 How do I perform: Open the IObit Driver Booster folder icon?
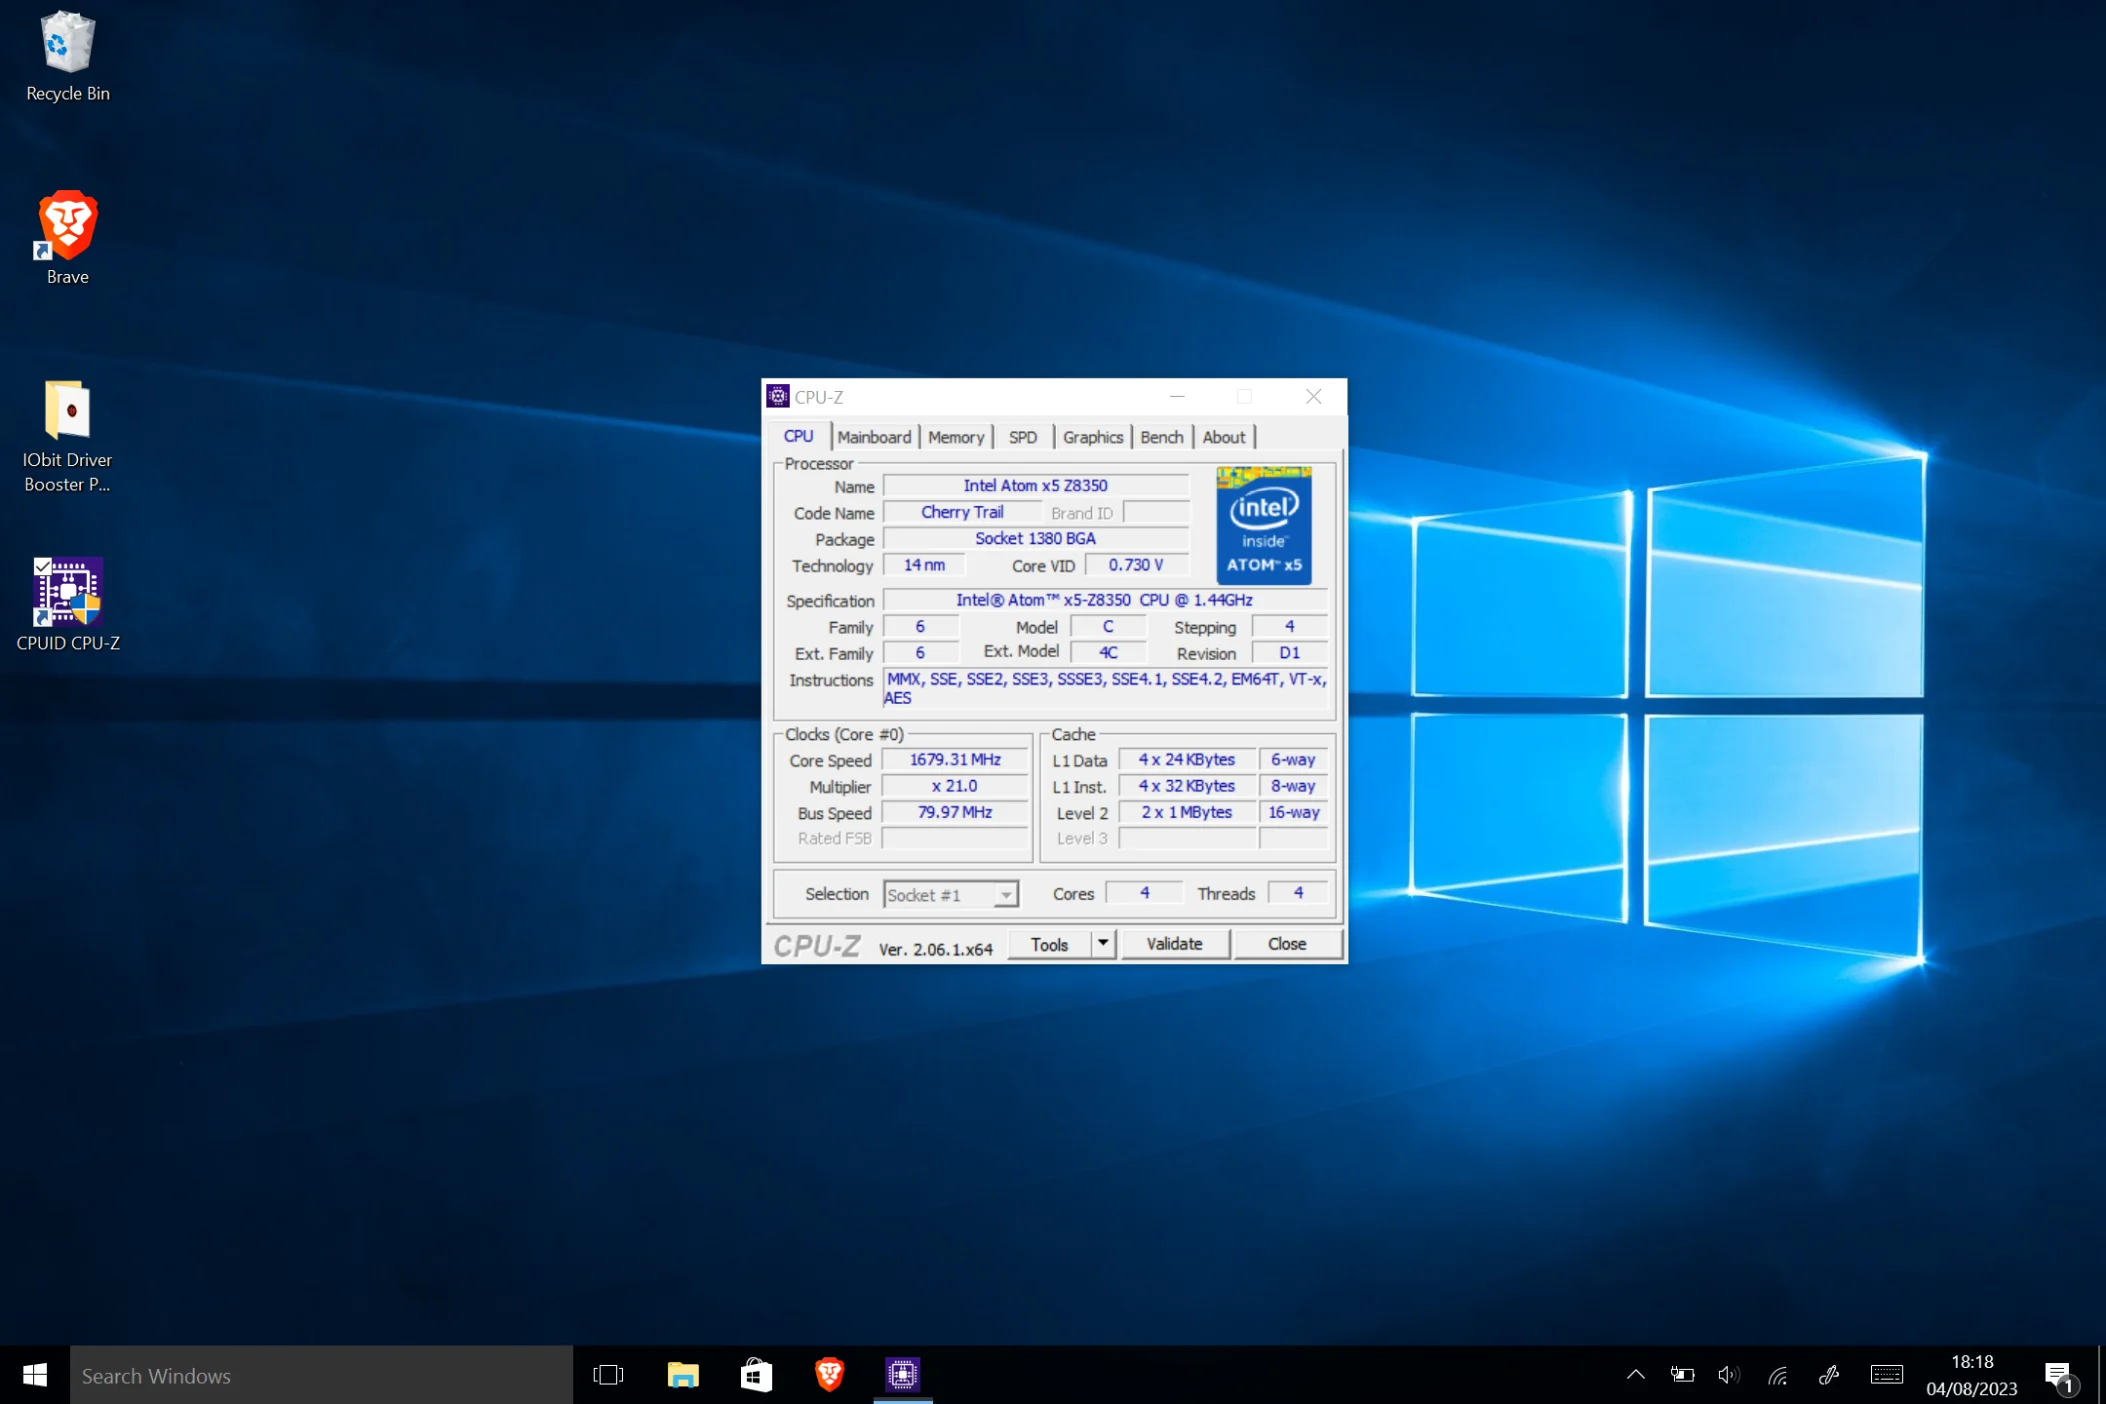(x=67, y=411)
